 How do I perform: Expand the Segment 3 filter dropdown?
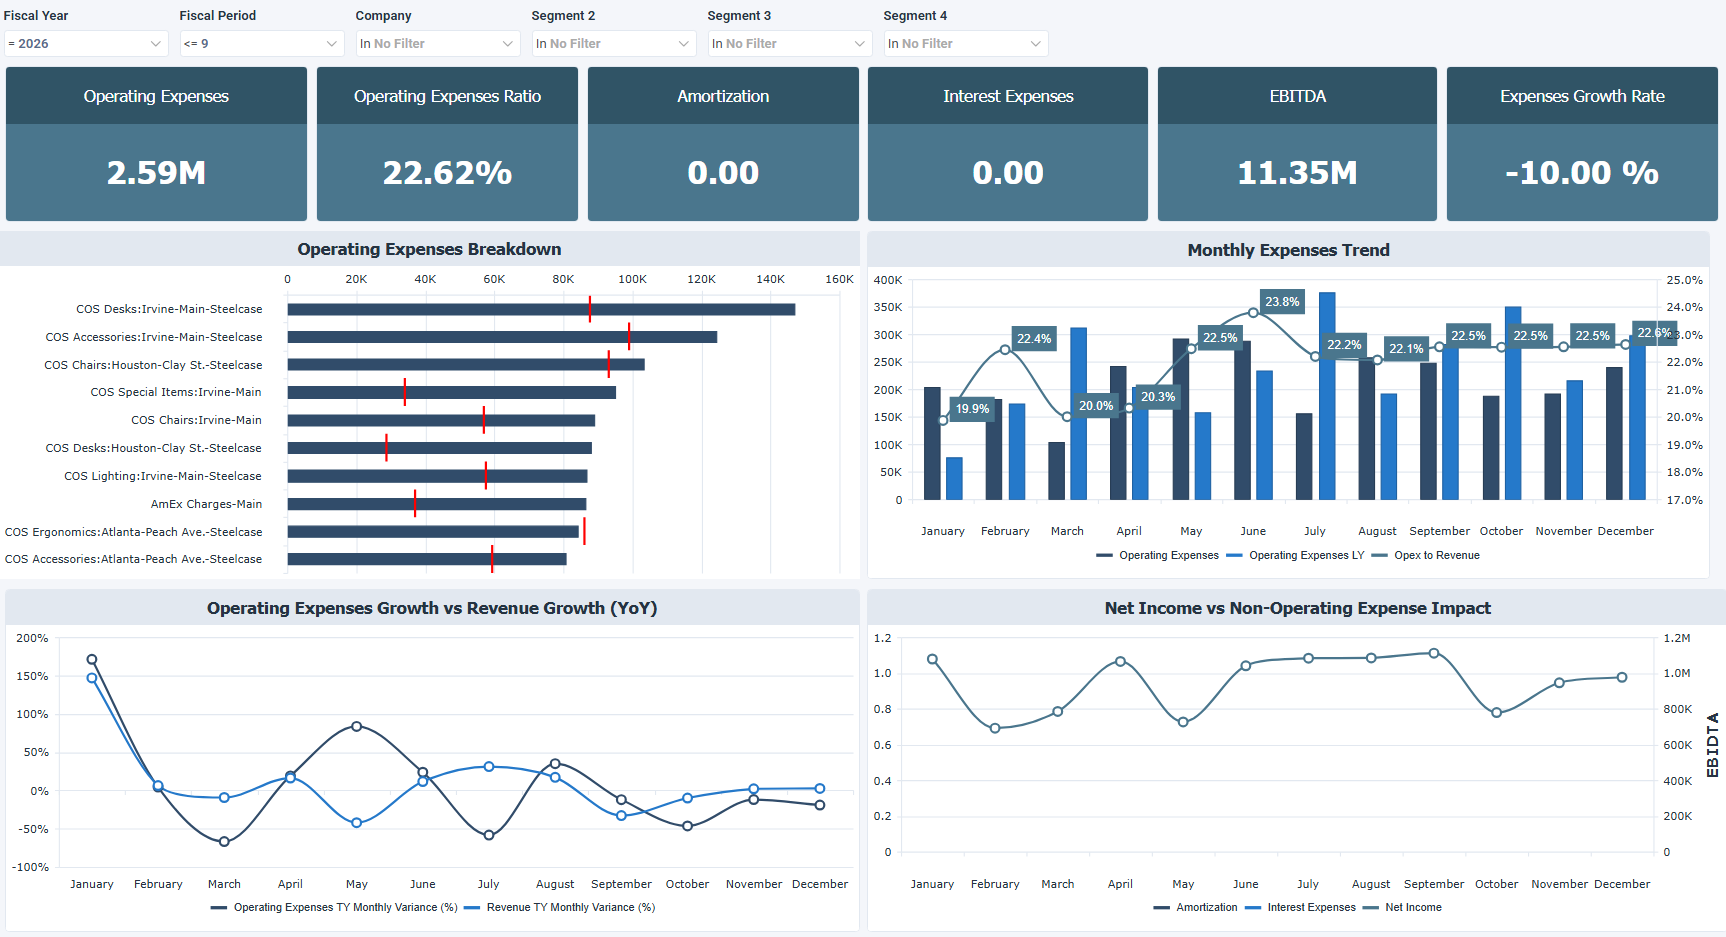(790, 43)
